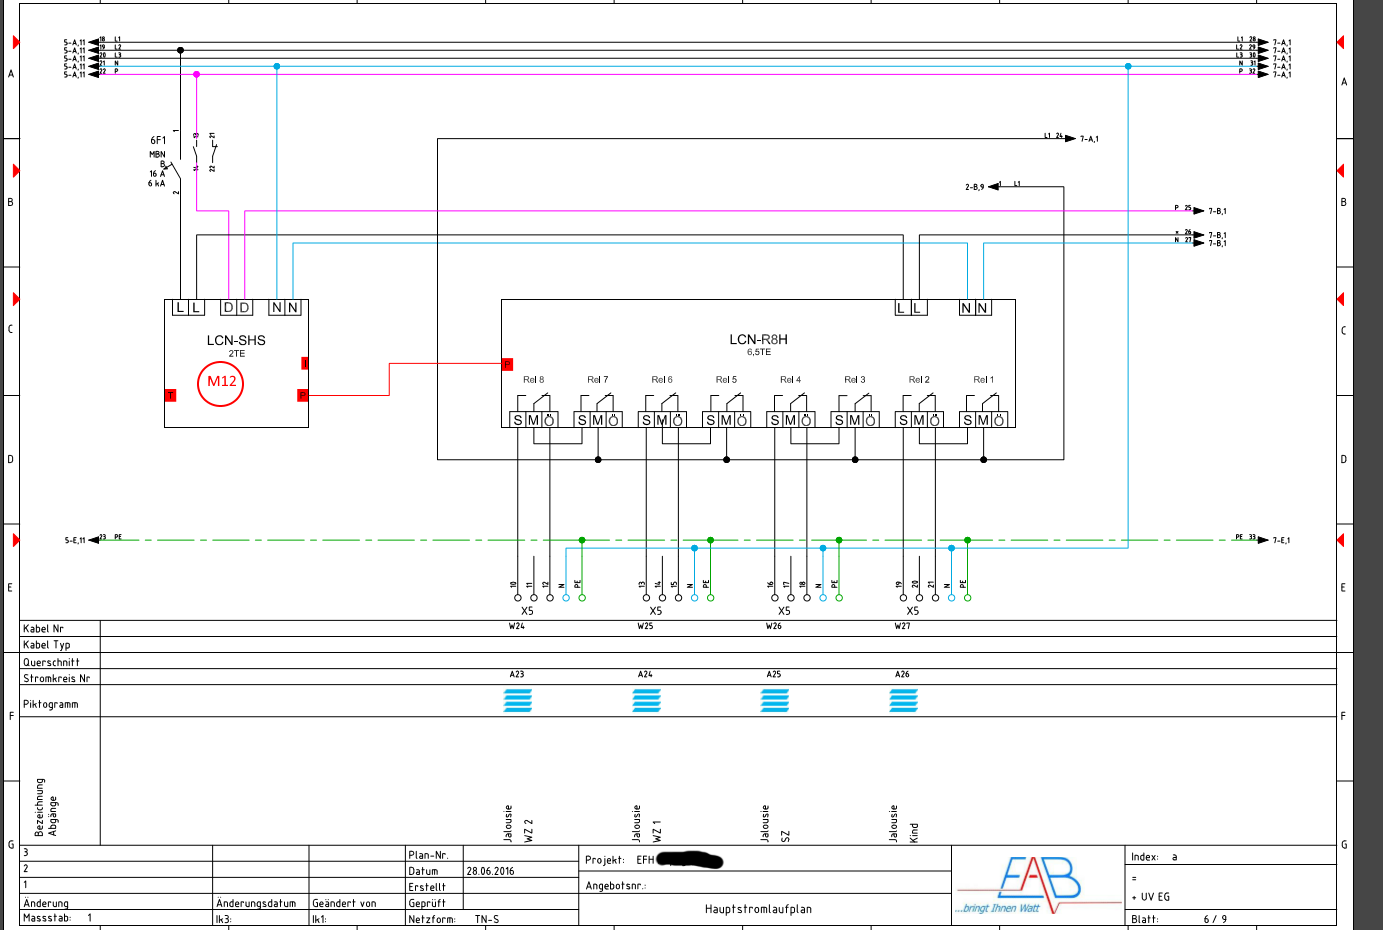Select the Jalousie pictogram under A24
The height and width of the screenshot is (930, 1383).
646,701
